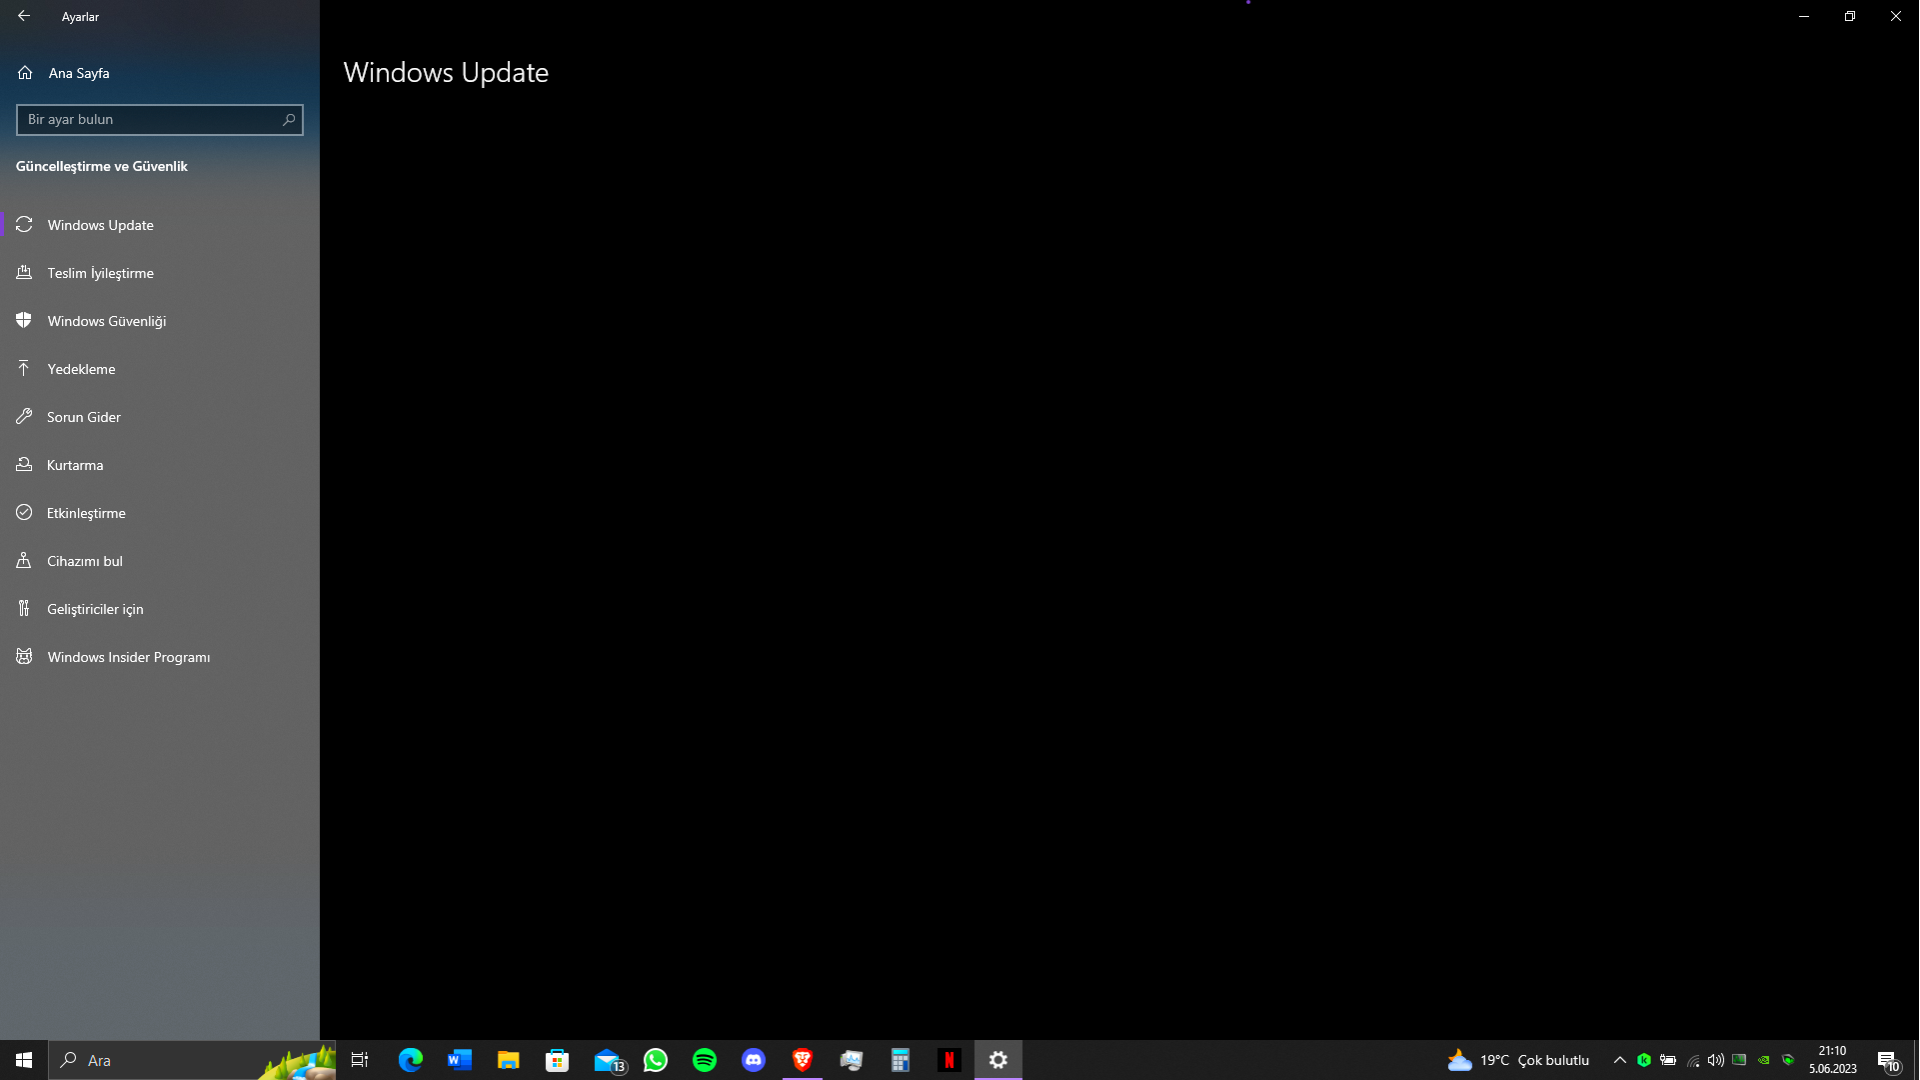Open Discord from the taskbar

(753, 1060)
